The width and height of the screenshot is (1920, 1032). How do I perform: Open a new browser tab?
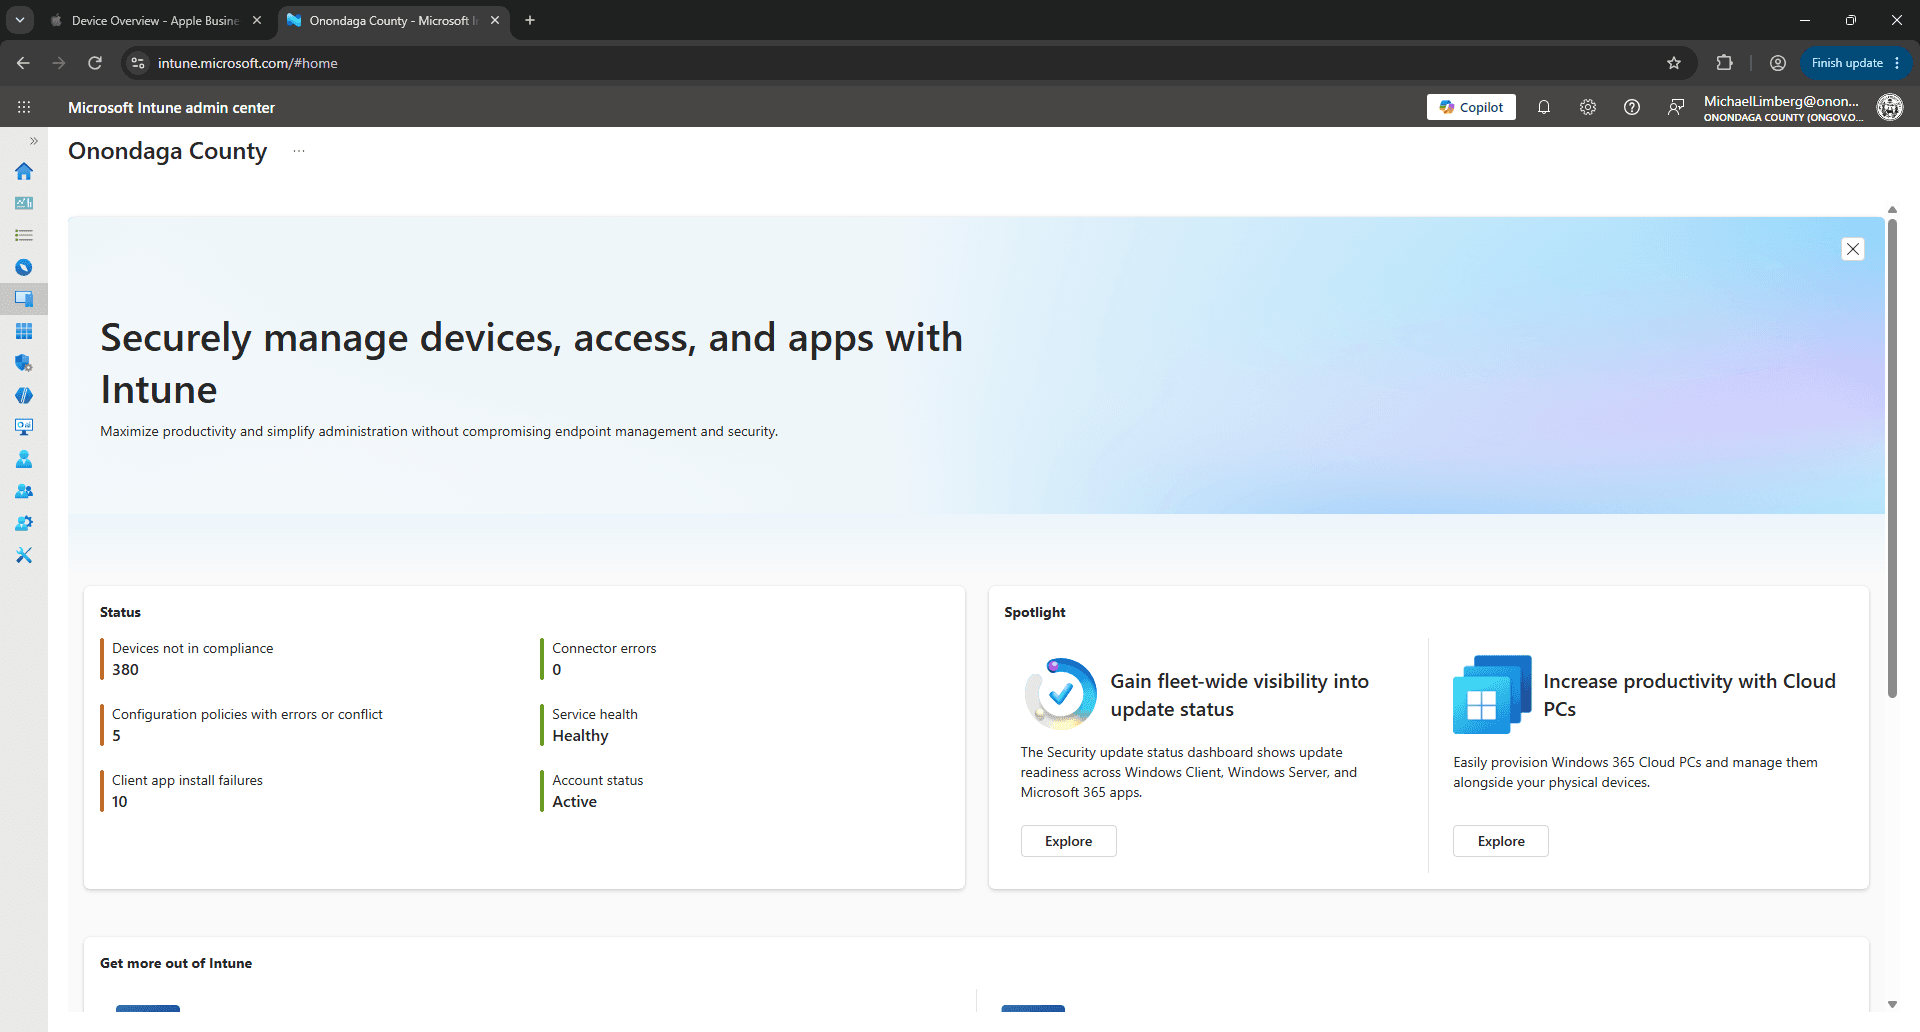coord(530,20)
